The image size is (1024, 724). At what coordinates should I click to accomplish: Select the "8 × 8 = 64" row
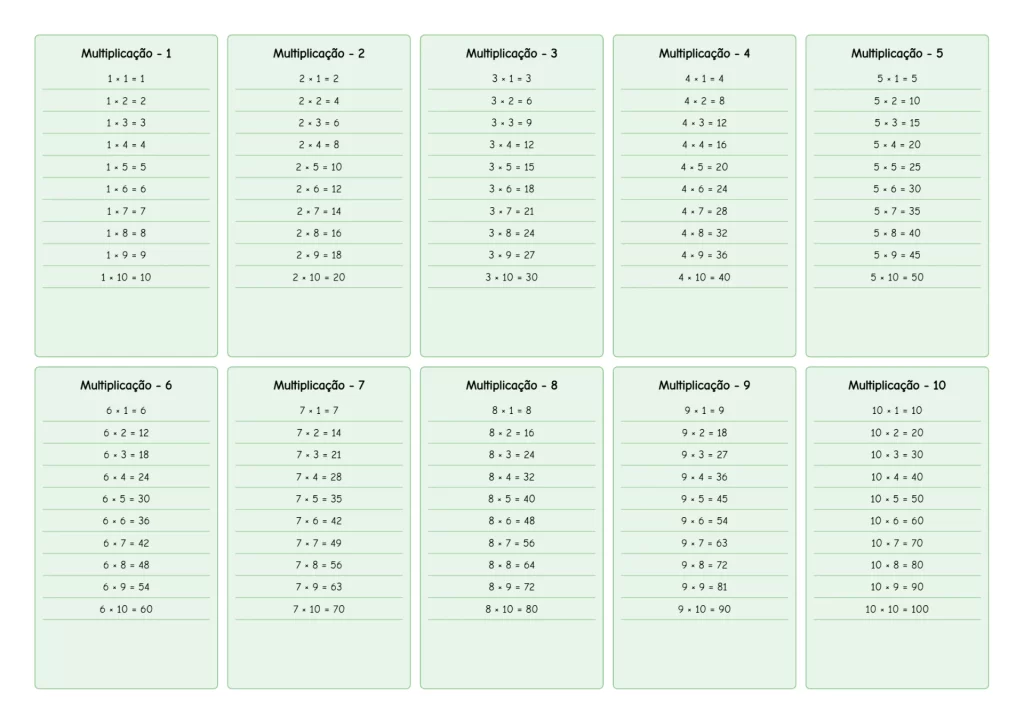[x=512, y=565]
